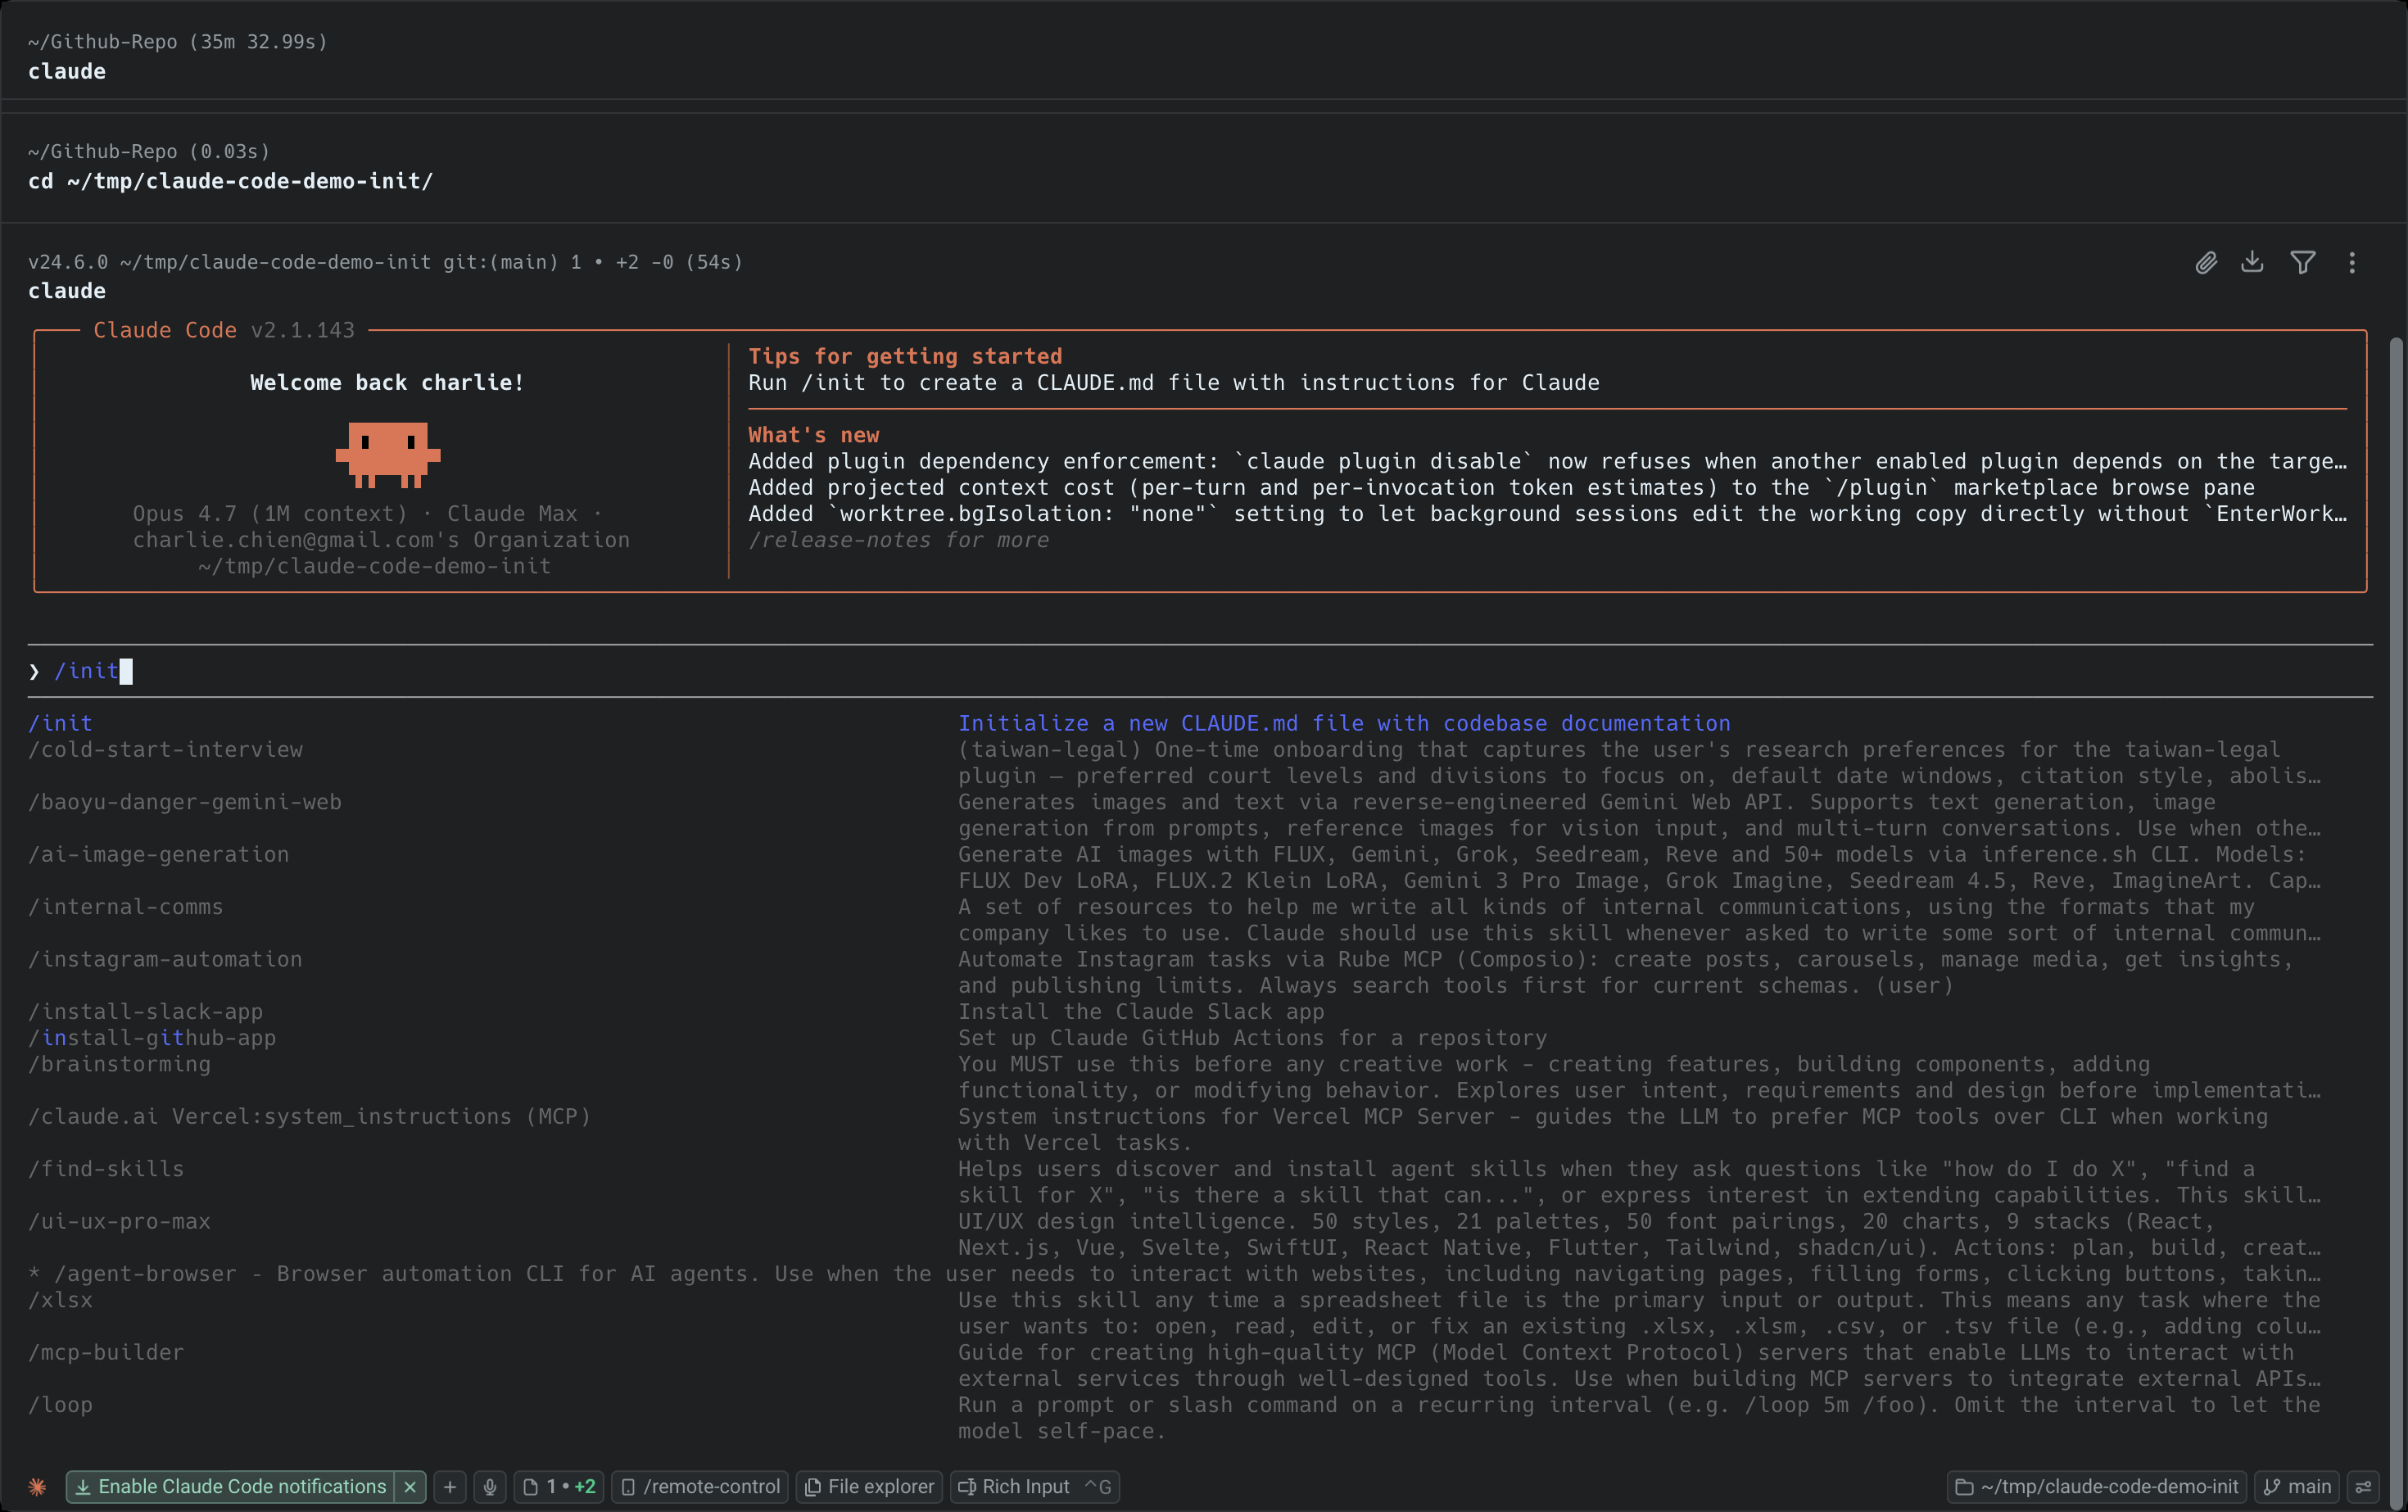This screenshot has width=2408, height=1512.
Task: Click the /remote-control button
Action: click(700, 1487)
